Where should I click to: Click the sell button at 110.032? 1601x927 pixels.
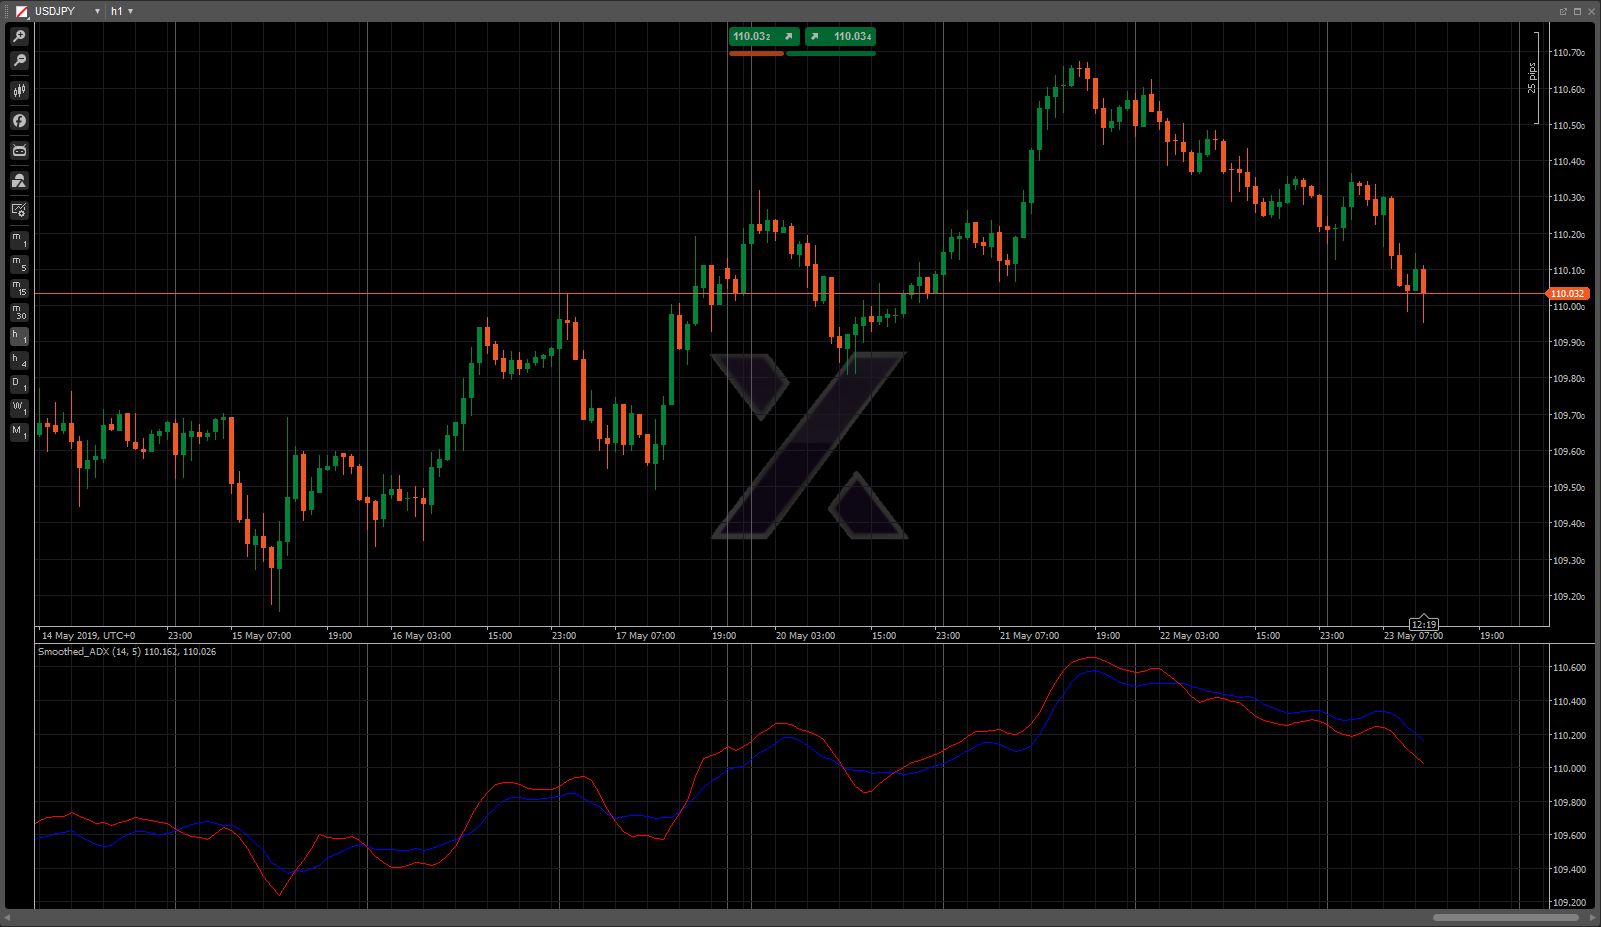(763, 37)
